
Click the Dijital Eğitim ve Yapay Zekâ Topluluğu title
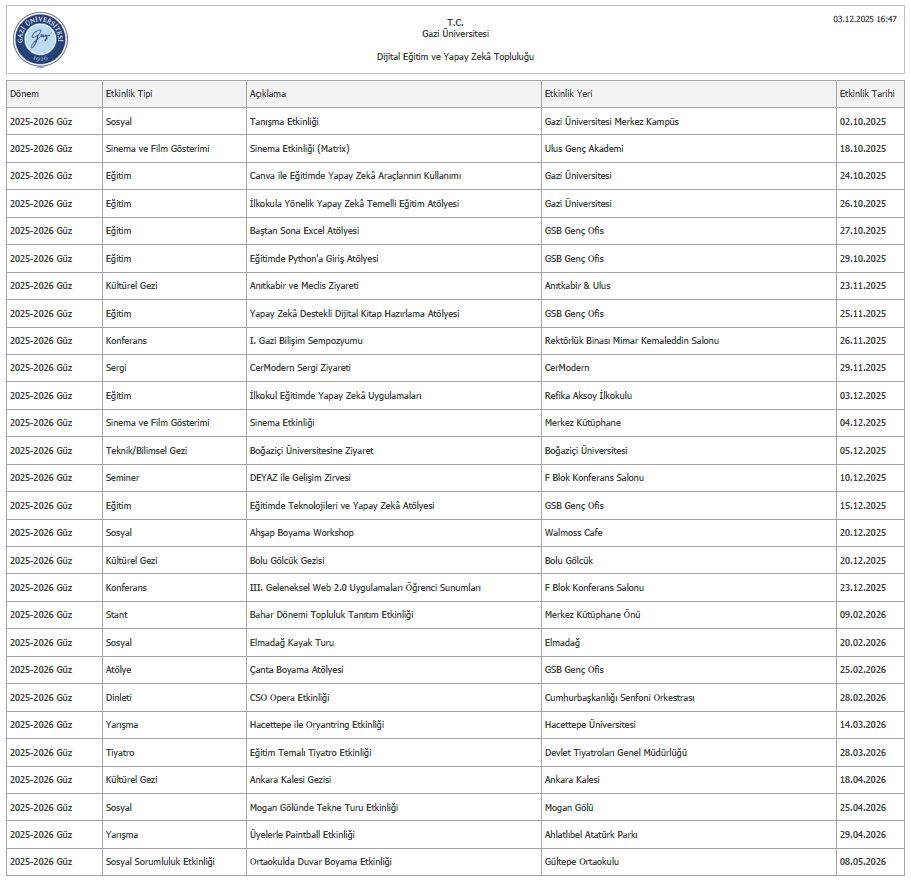click(455, 57)
